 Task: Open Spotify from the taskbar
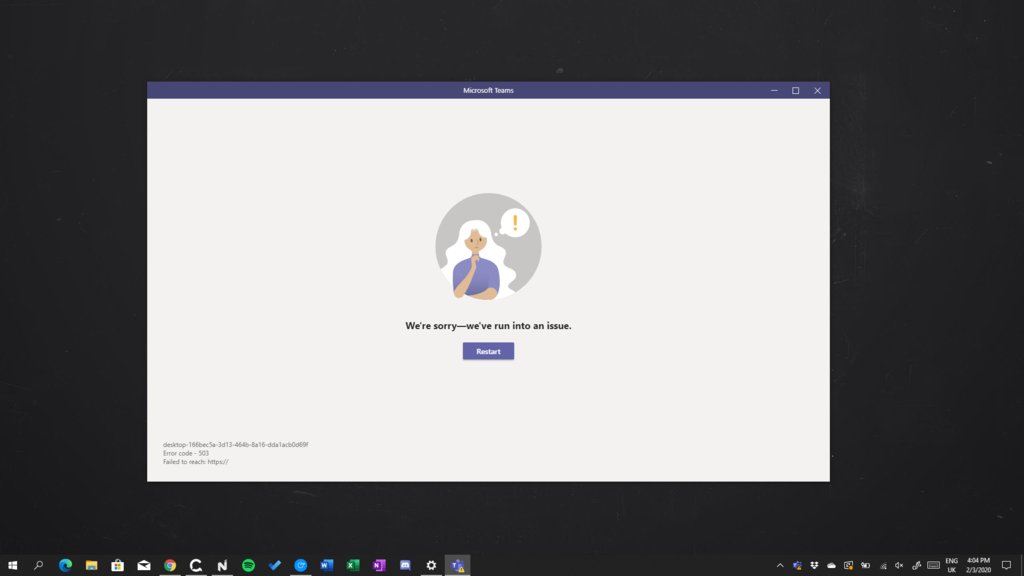coord(248,565)
